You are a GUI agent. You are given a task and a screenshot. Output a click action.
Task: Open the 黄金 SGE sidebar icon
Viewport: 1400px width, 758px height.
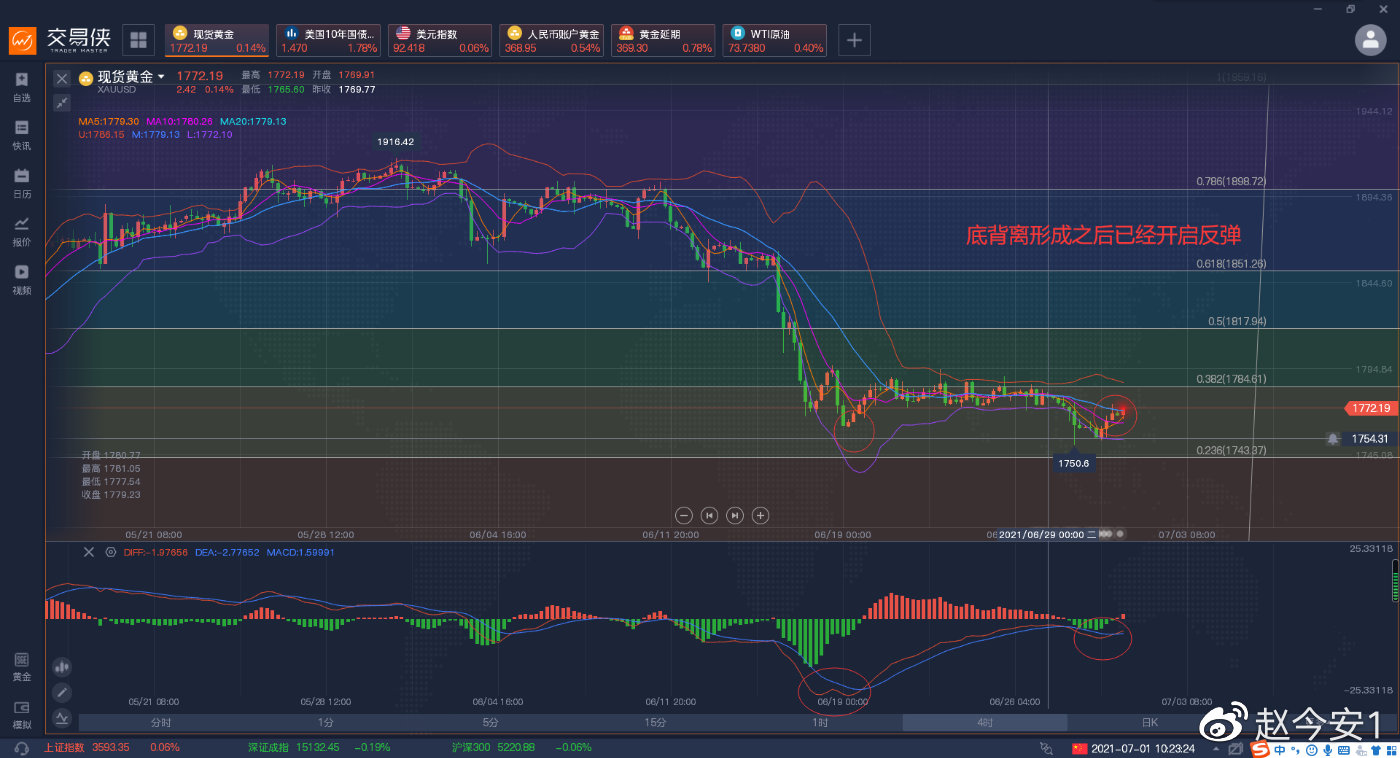[x=22, y=660]
